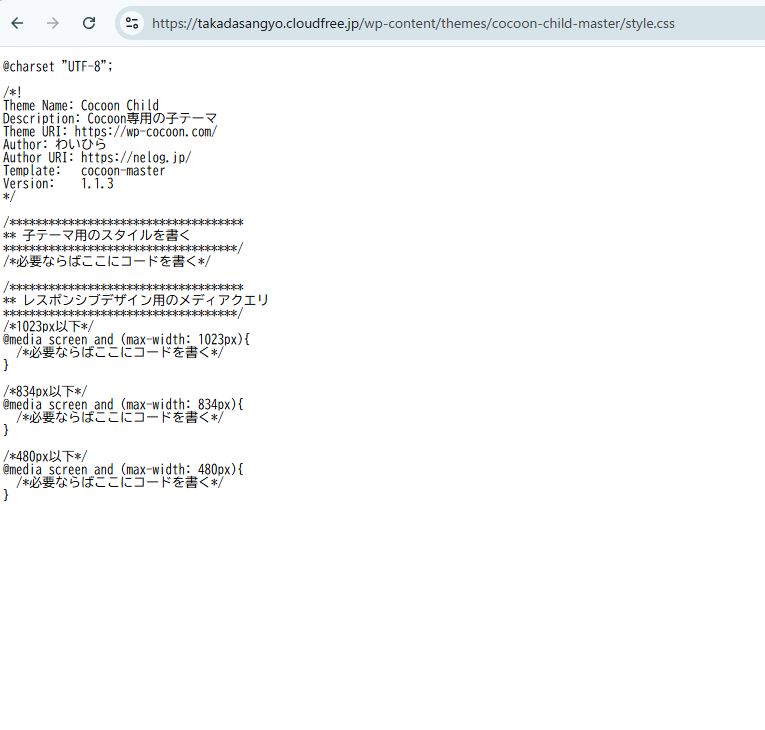765x730 pixels.
Task: Click the 'Theme URI: https://wp-cocoon.com/' text
Action: (x=110, y=132)
